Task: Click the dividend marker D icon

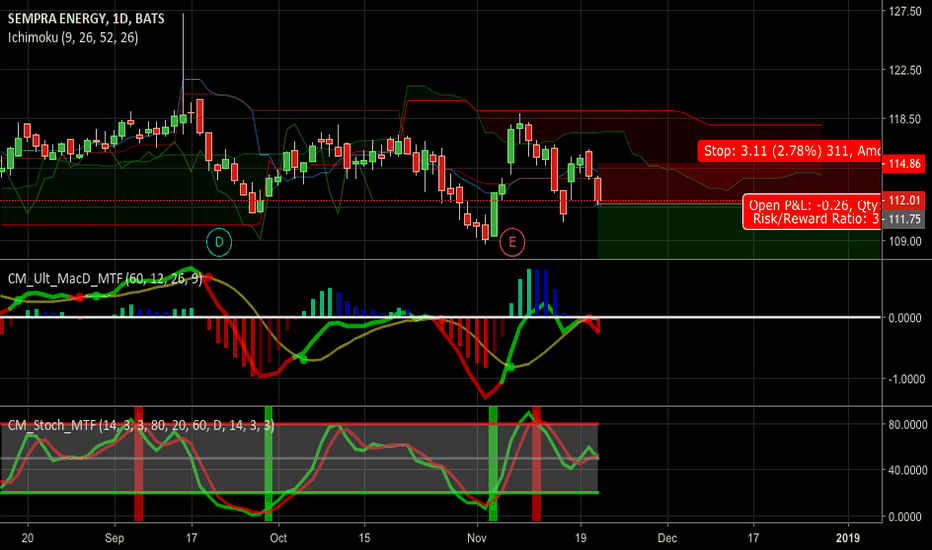Action: pyautogui.click(x=219, y=242)
